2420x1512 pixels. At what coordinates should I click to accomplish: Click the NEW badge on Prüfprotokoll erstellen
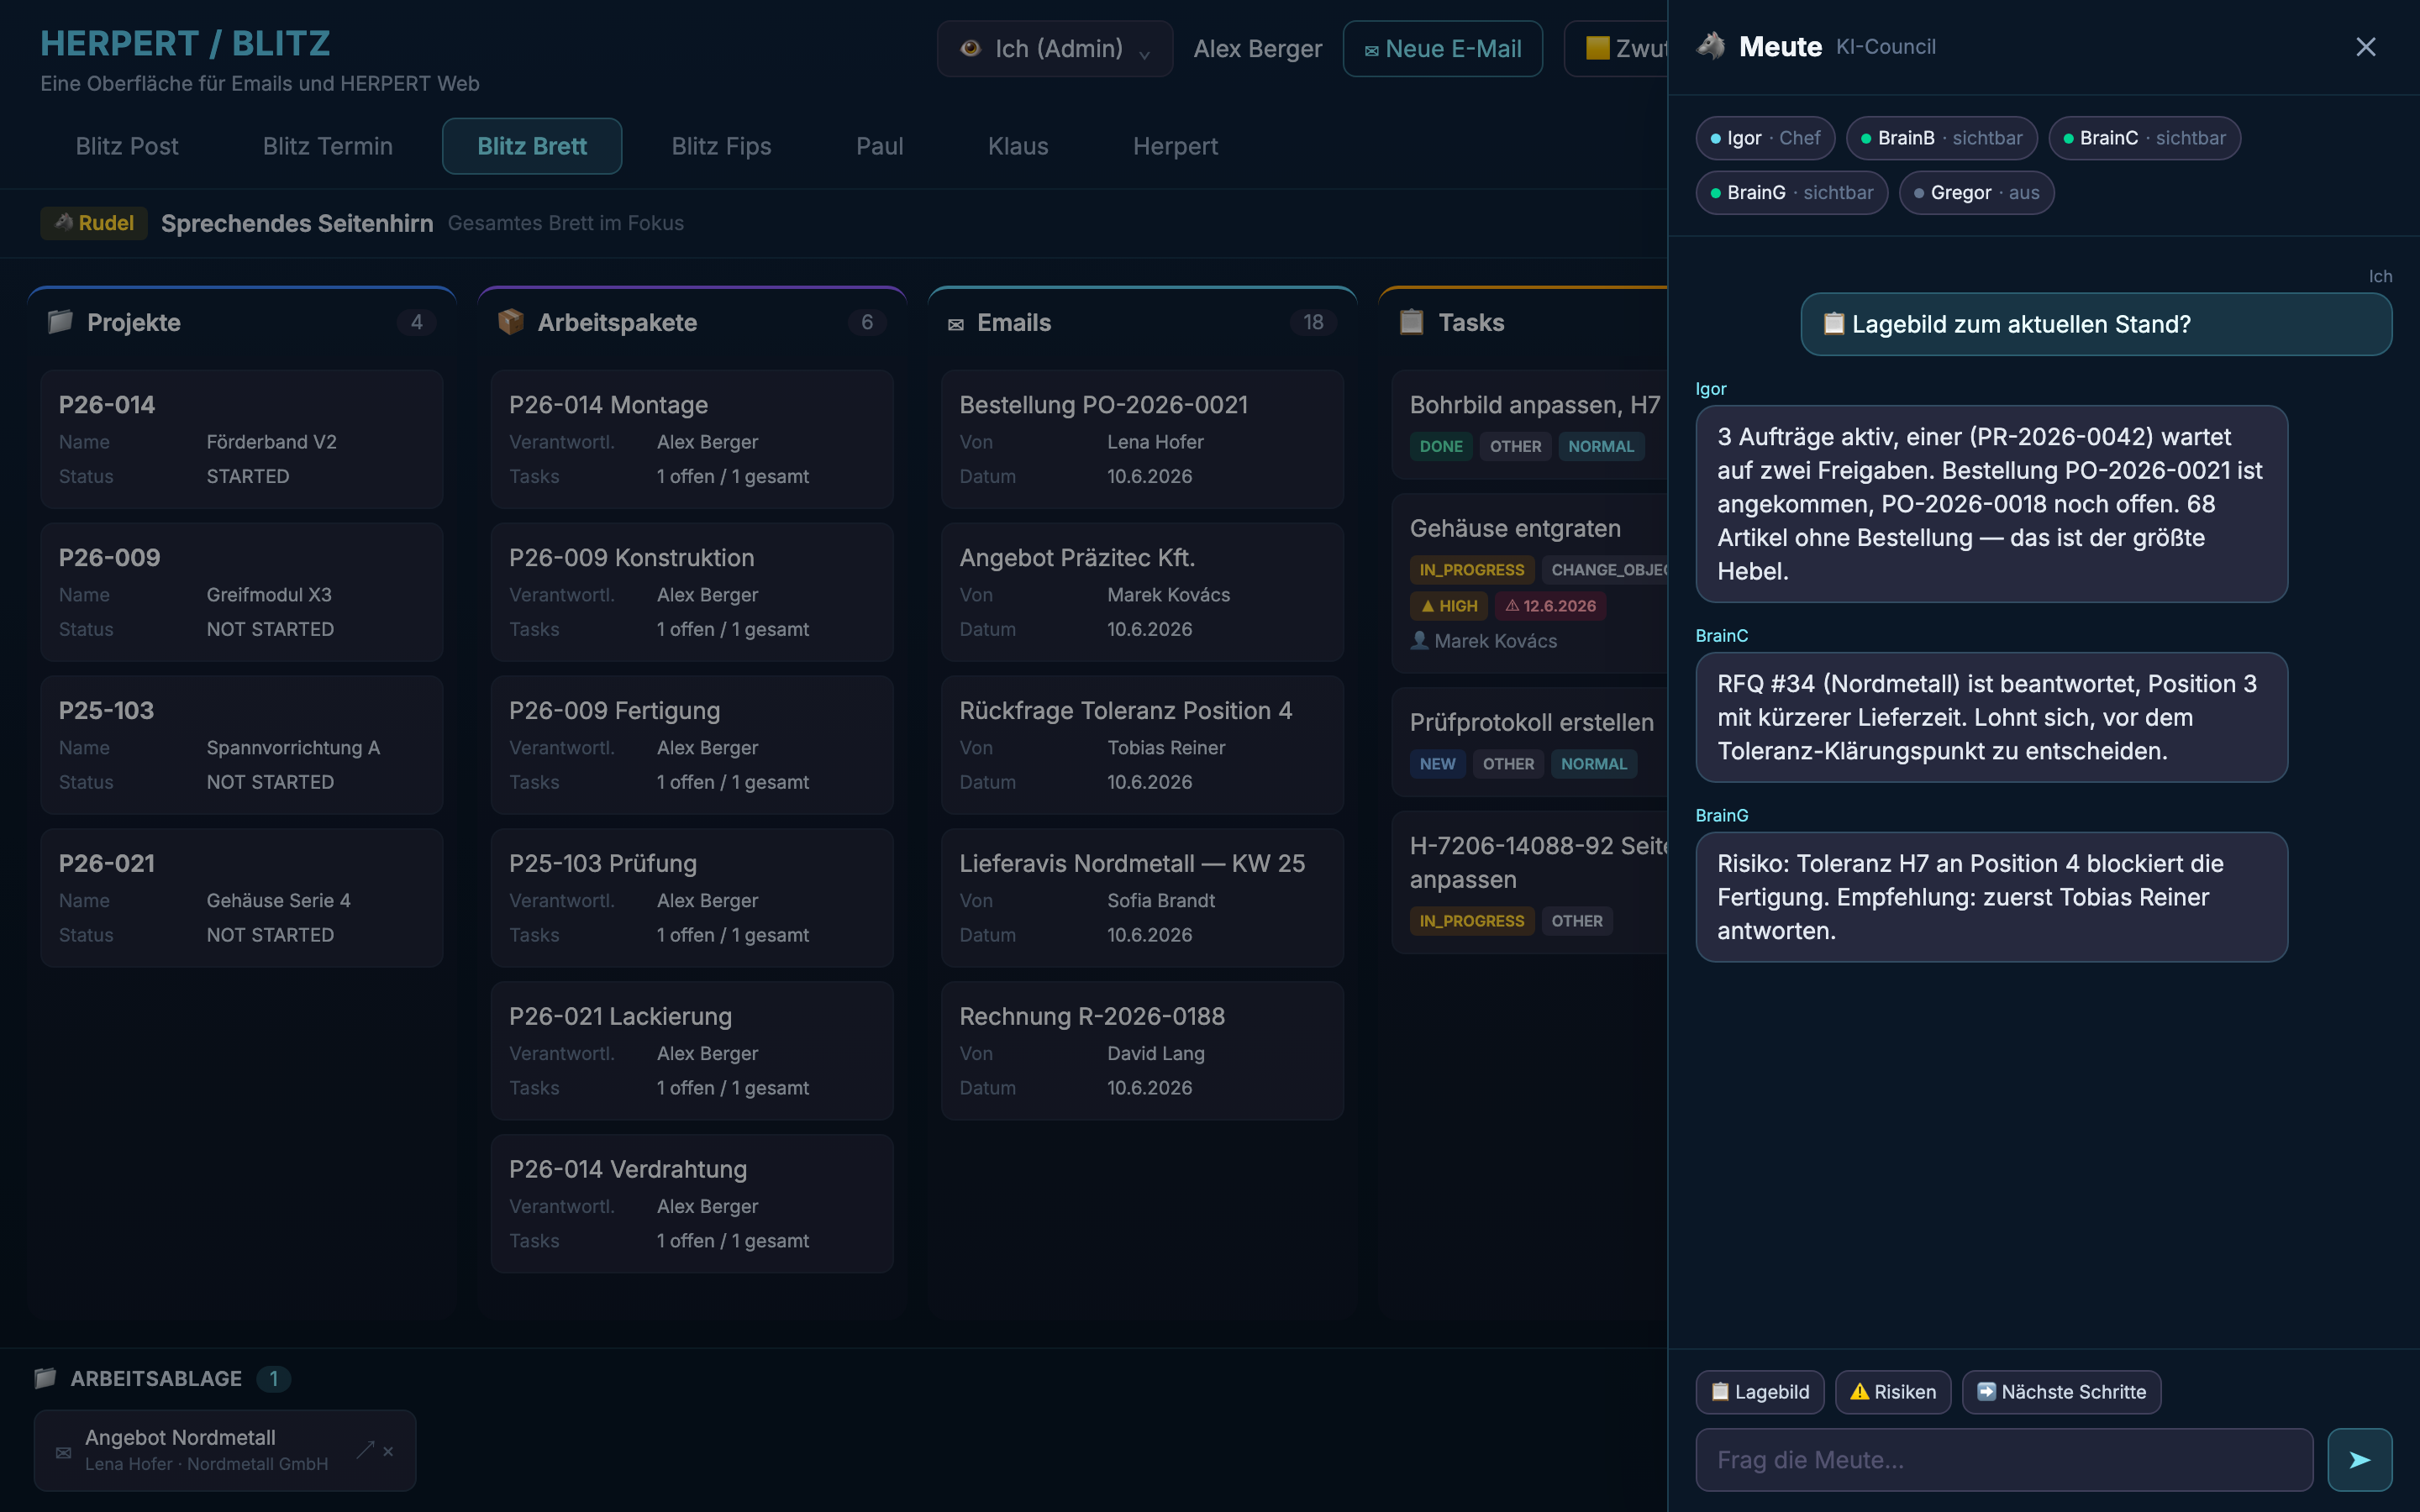1437,764
